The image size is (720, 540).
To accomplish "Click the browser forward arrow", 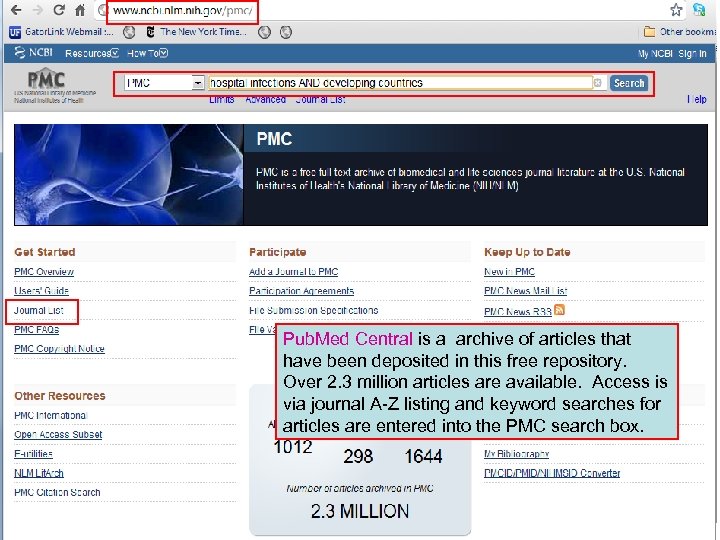I will coord(38,10).
